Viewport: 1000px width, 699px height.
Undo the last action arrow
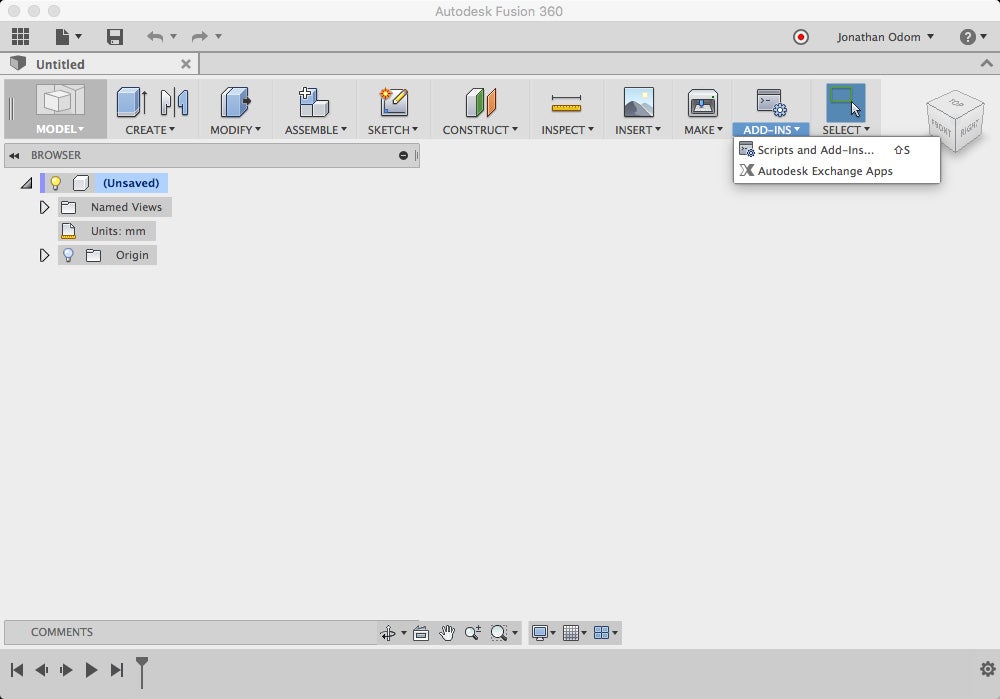pos(155,36)
